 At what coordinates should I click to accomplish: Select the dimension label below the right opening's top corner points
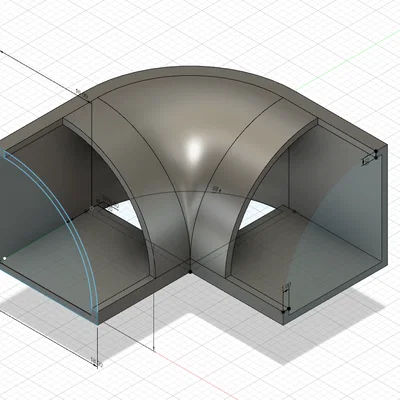366,162
